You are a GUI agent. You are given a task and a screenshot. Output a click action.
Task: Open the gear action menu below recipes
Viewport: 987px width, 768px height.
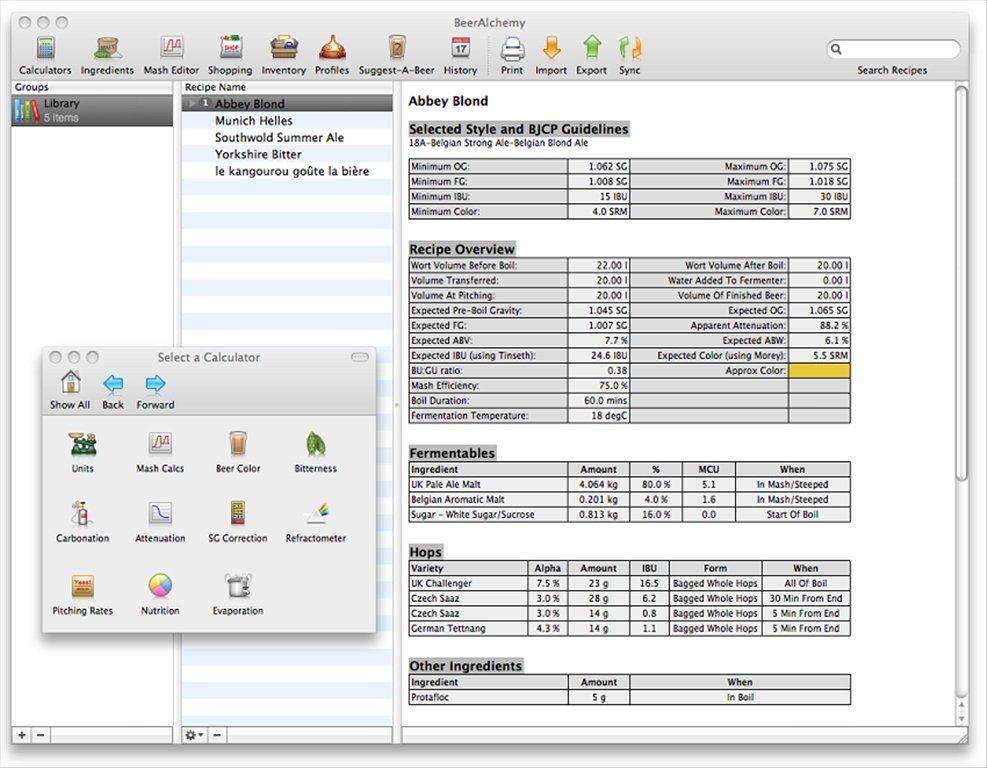click(193, 735)
